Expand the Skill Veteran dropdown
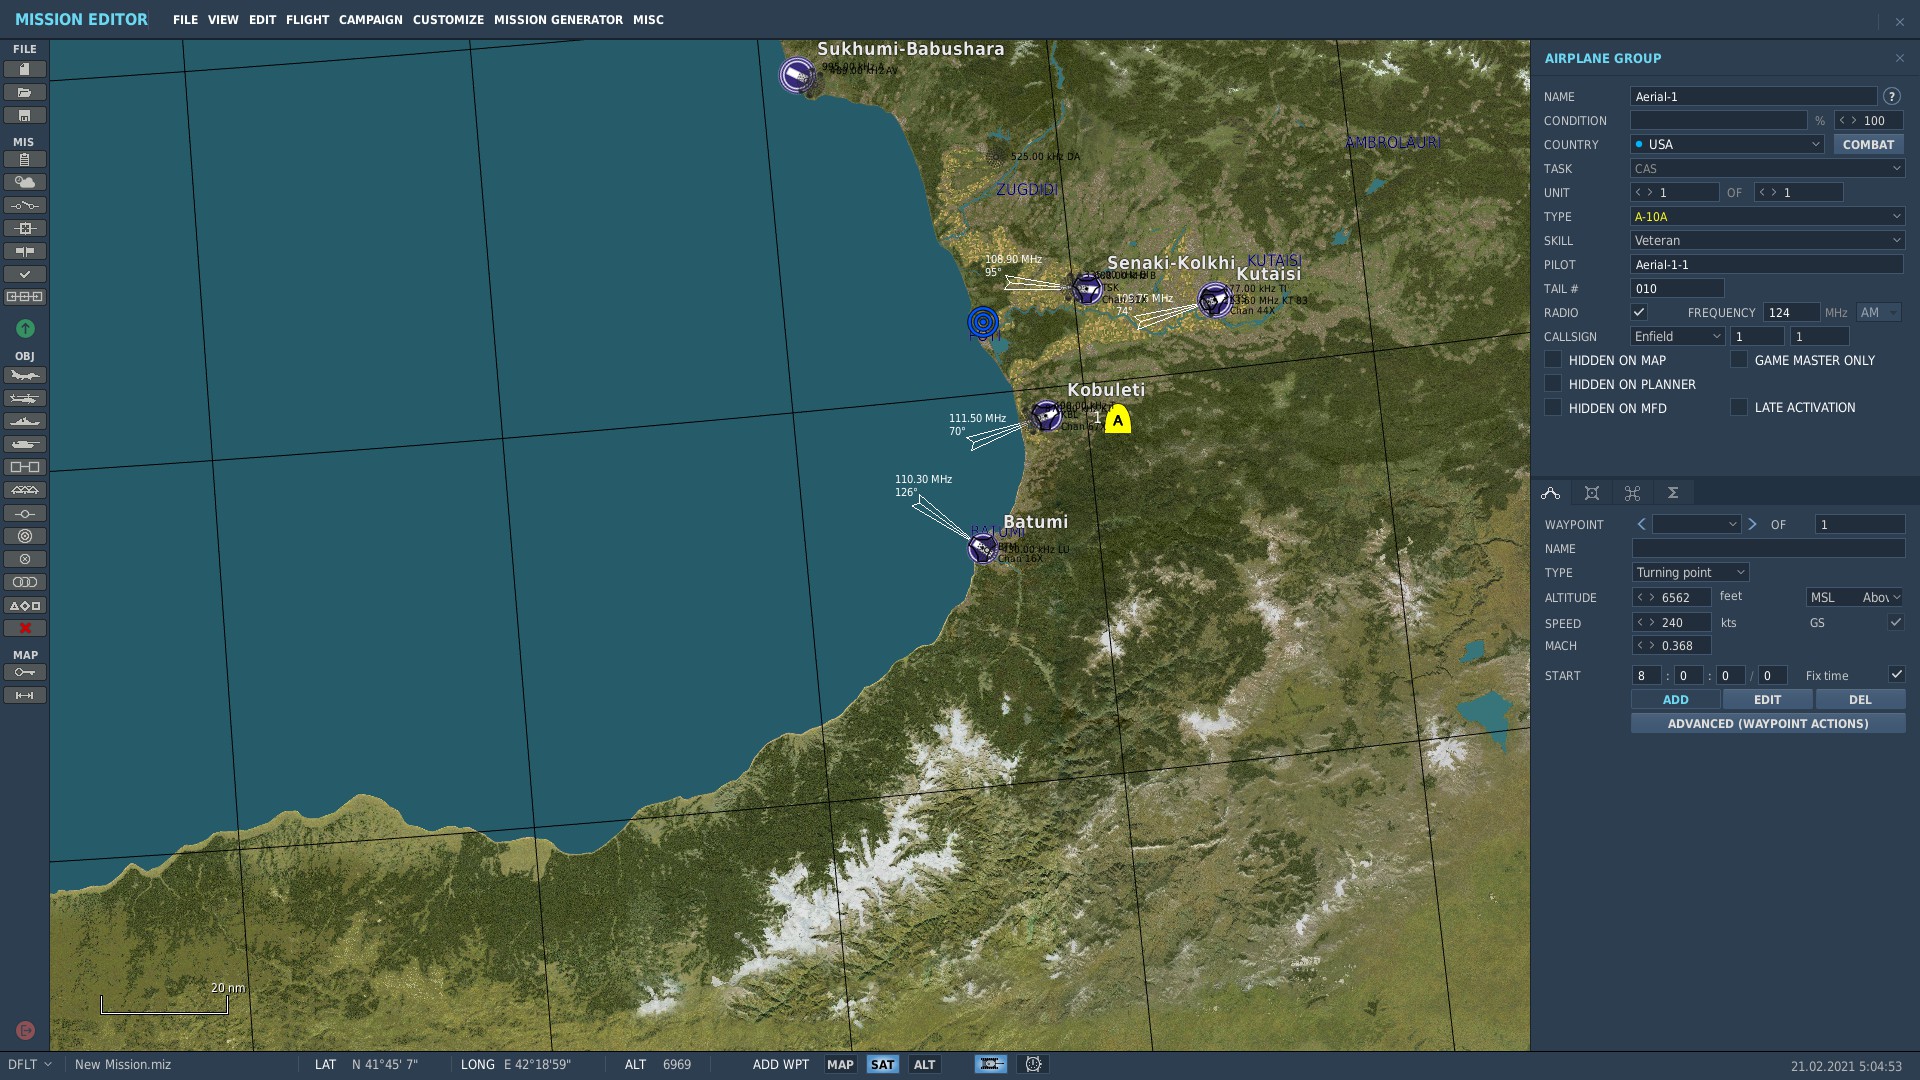1920x1080 pixels. 1766,240
